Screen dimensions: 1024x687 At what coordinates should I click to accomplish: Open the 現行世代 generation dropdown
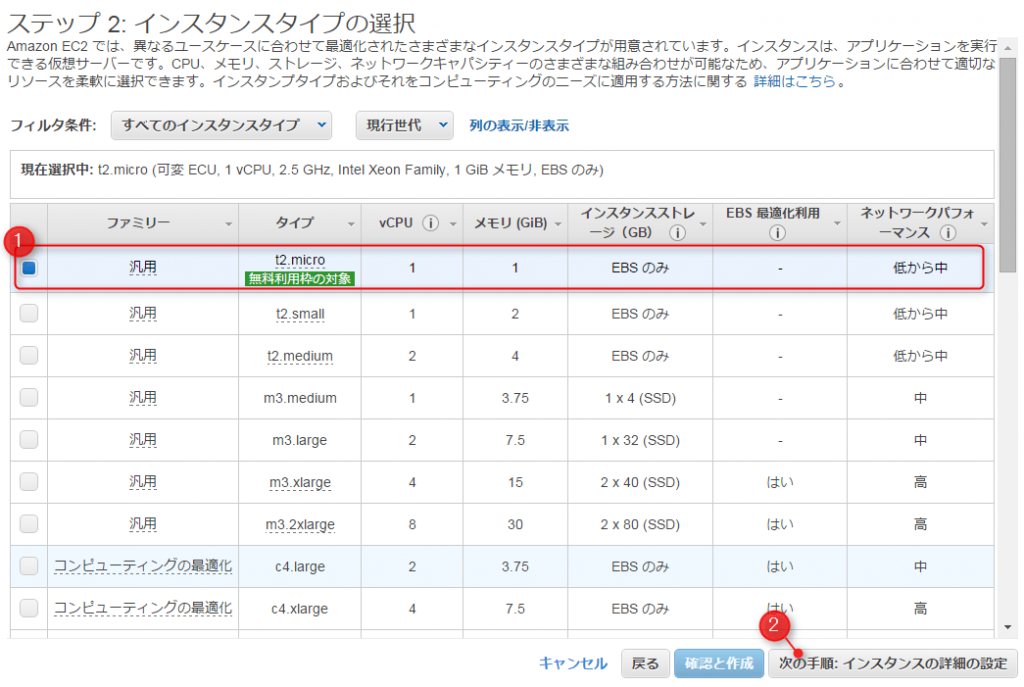coord(404,125)
